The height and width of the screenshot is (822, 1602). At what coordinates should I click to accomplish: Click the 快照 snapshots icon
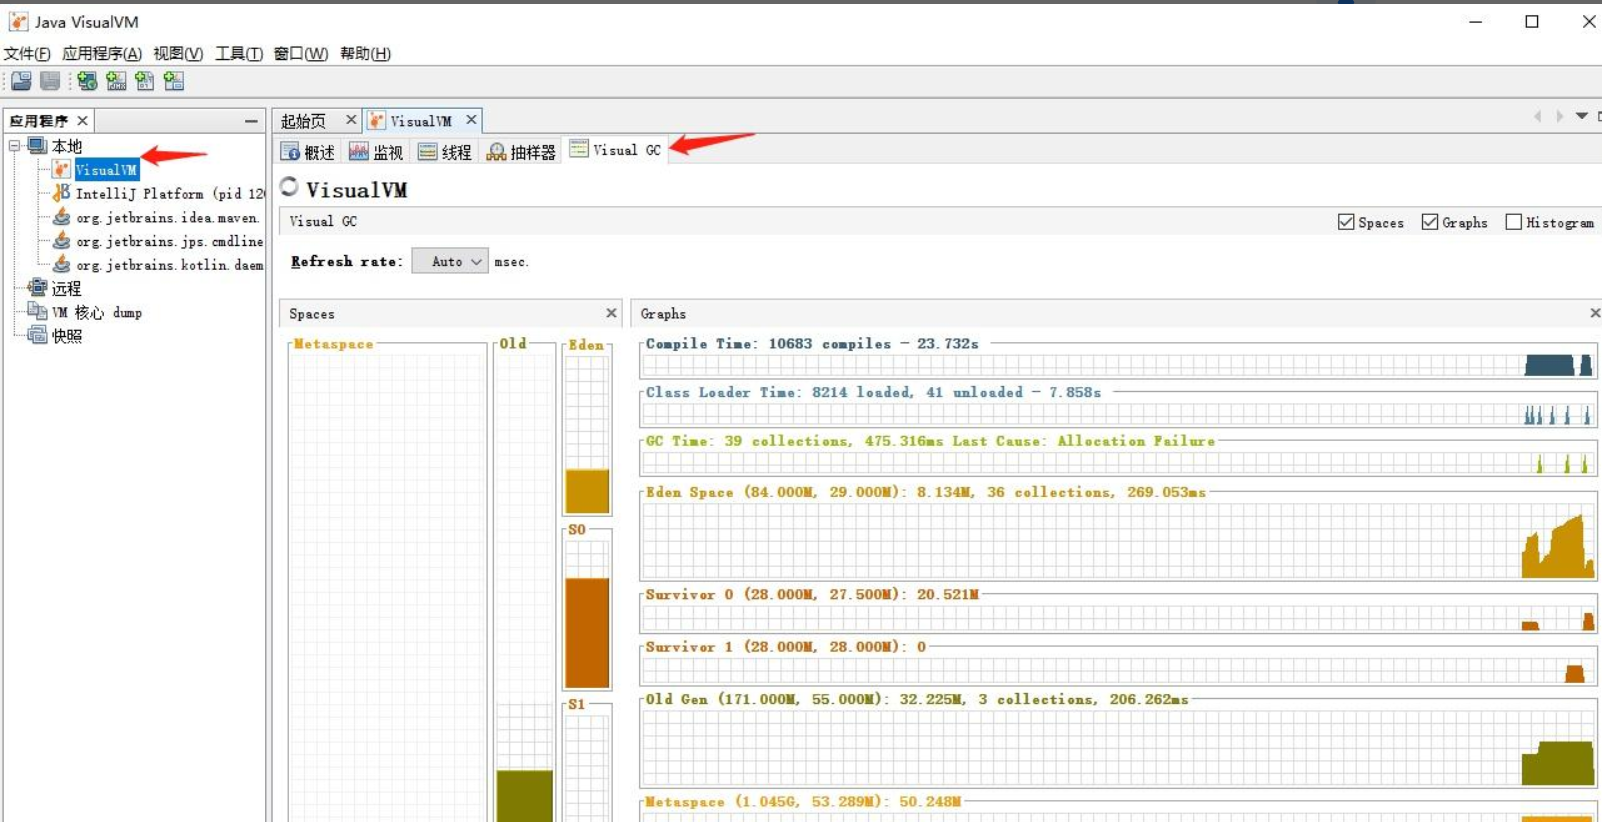pyautogui.click(x=37, y=335)
